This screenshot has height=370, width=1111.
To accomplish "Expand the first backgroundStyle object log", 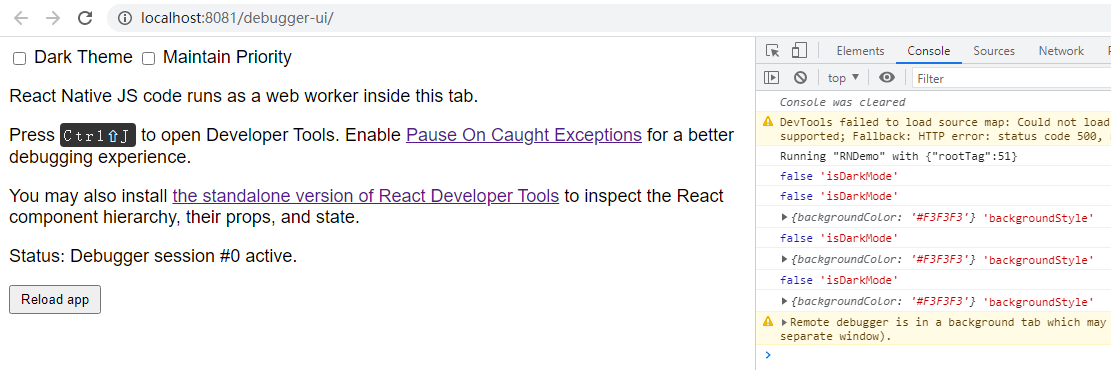I will point(784,218).
